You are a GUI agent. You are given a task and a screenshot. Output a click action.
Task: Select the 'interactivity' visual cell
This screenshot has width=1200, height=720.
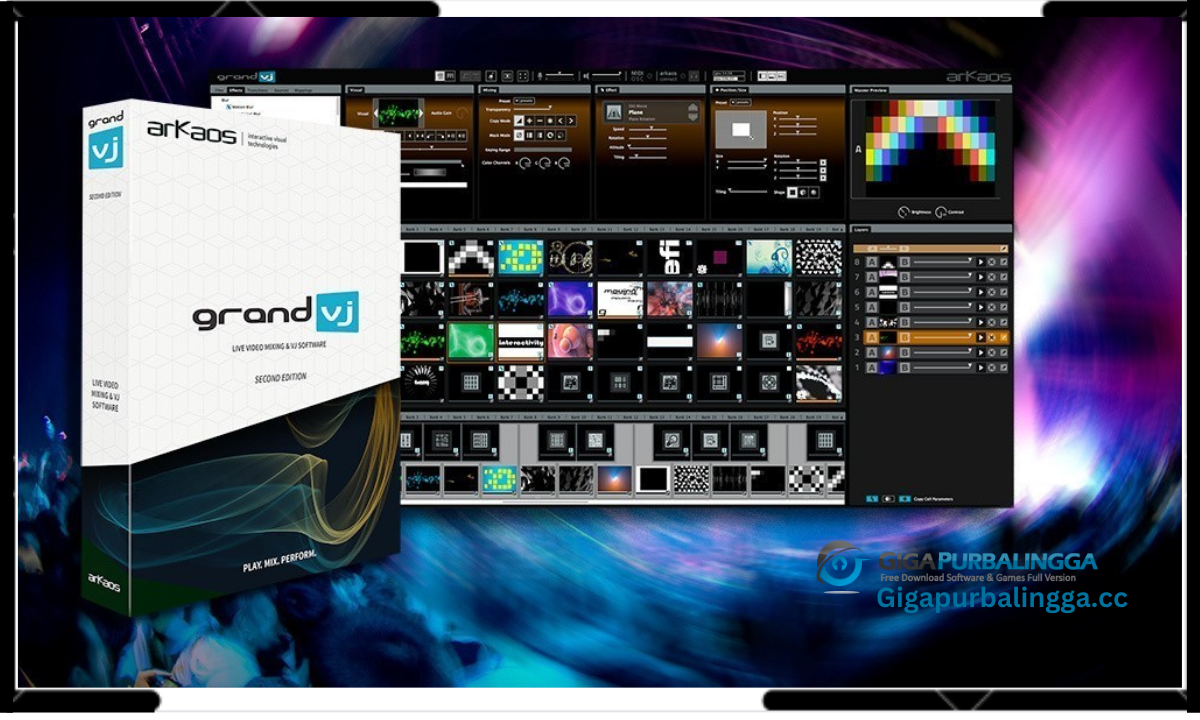tap(520, 341)
